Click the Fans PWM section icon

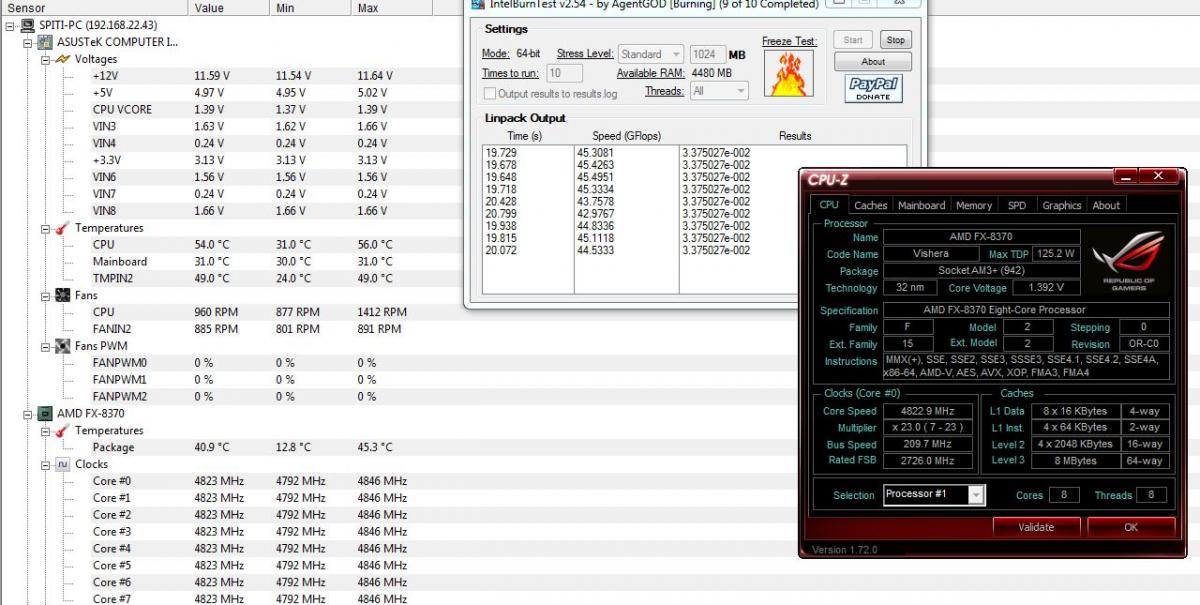pyautogui.click(x=62, y=346)
